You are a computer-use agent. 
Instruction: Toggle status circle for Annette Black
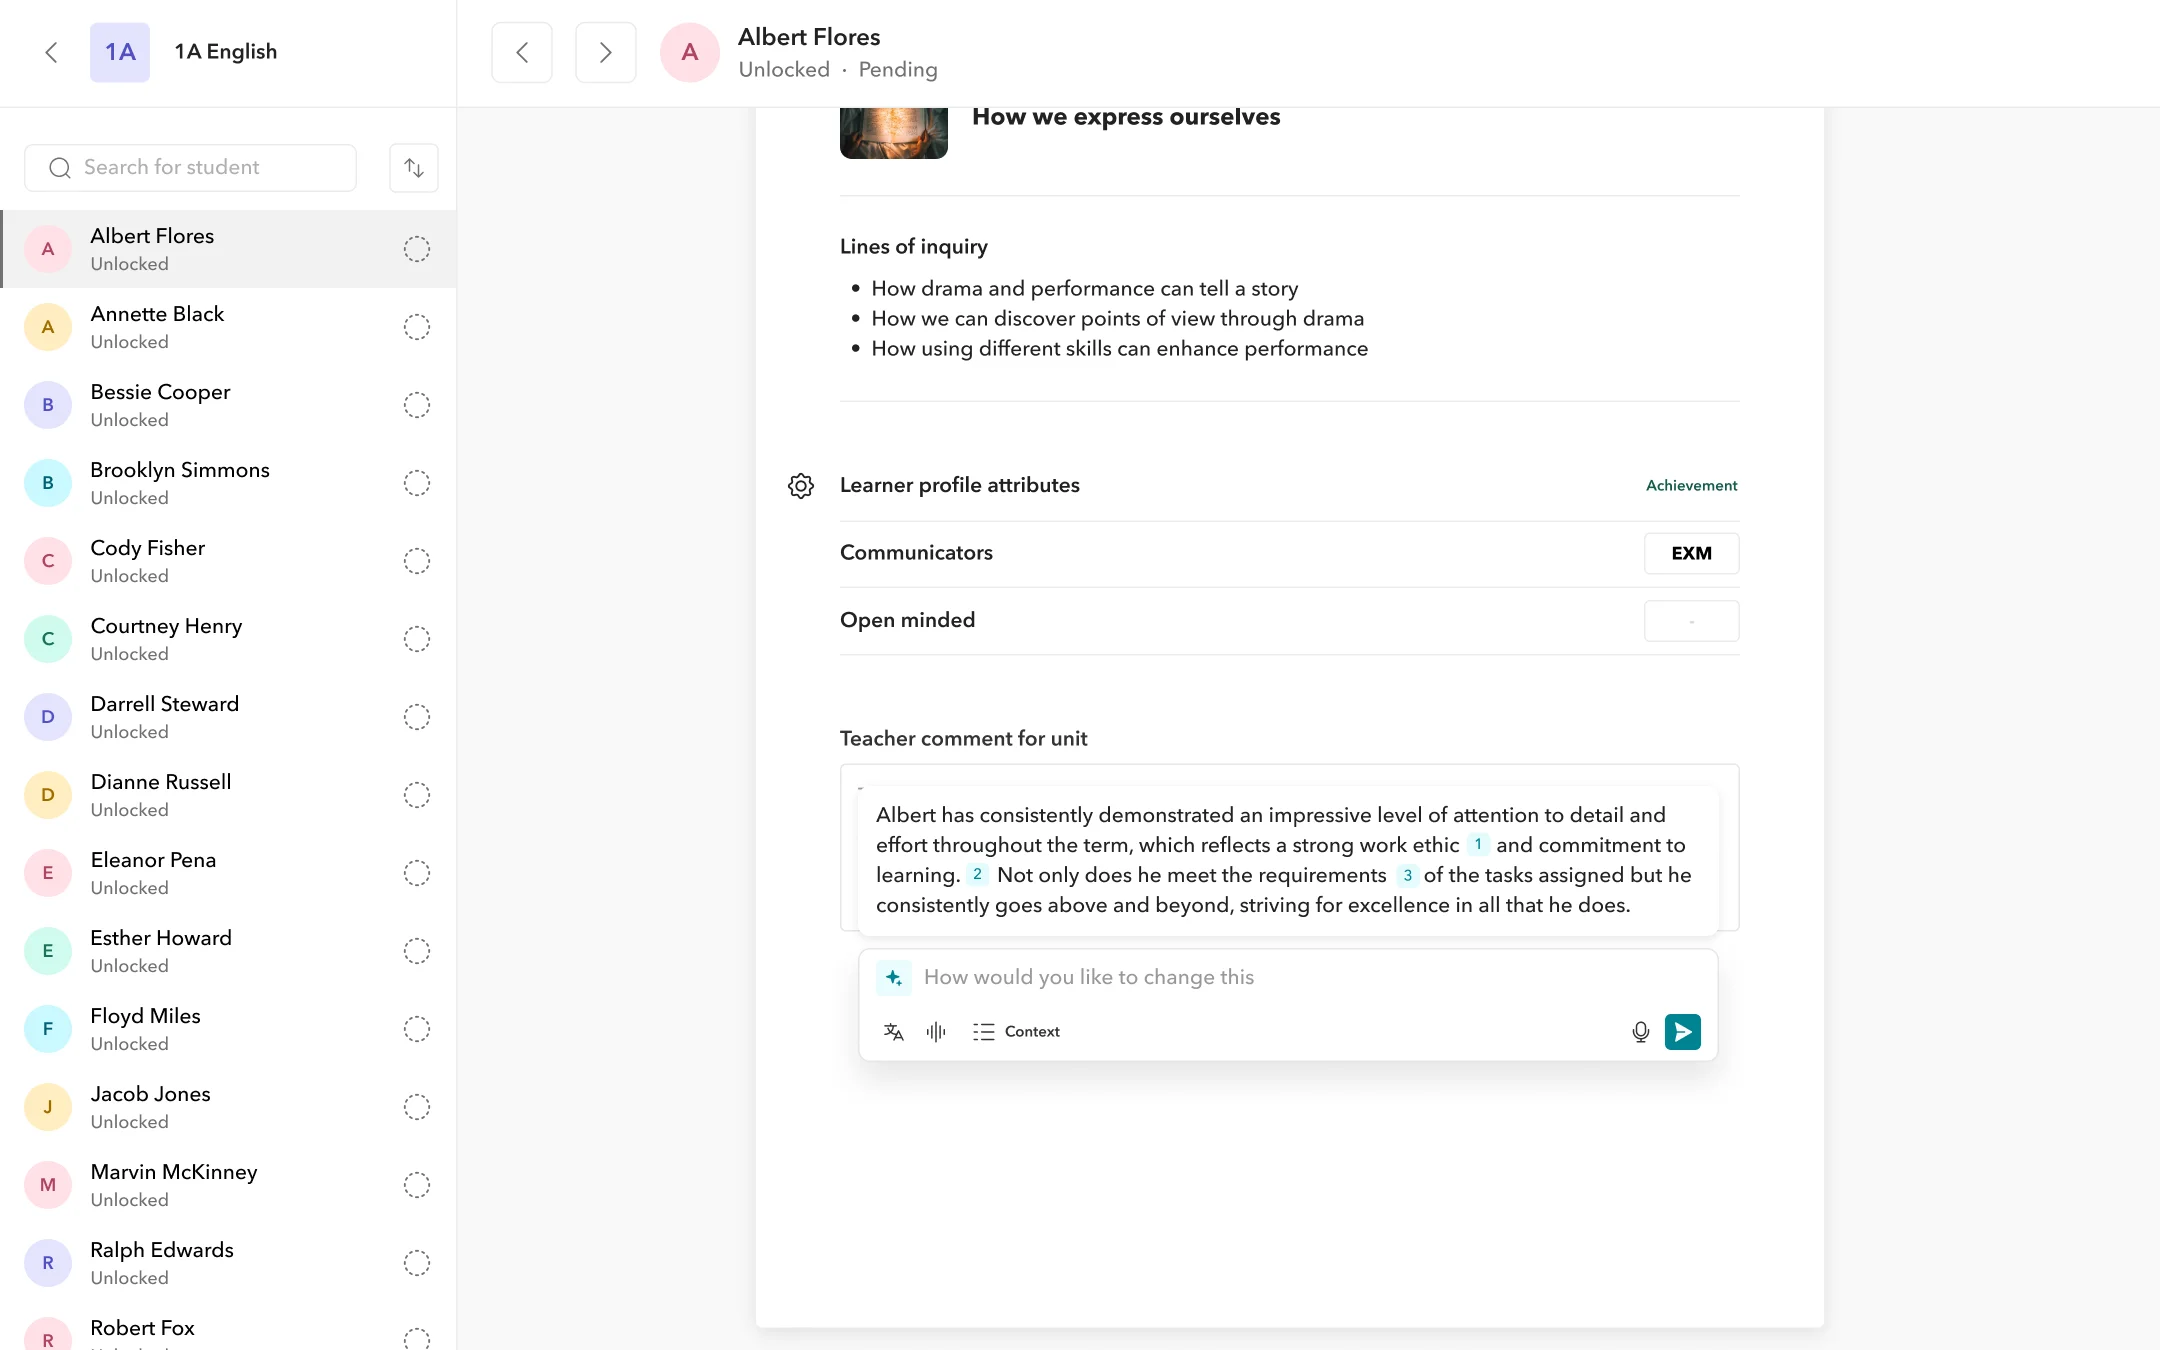point(417,327)
